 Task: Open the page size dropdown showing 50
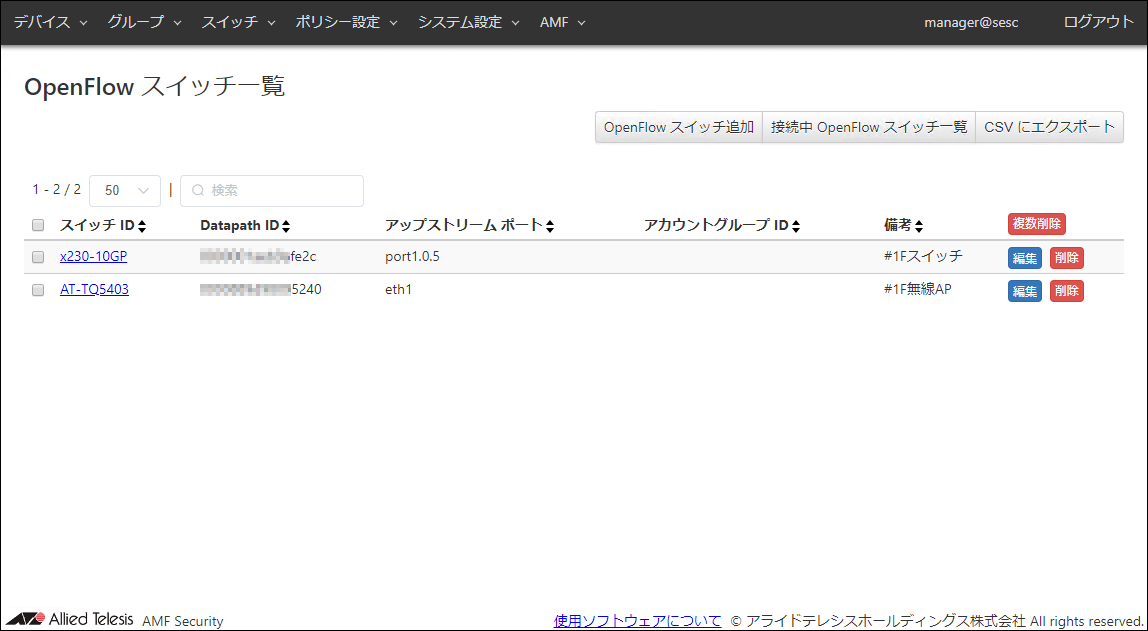[124, 190]
